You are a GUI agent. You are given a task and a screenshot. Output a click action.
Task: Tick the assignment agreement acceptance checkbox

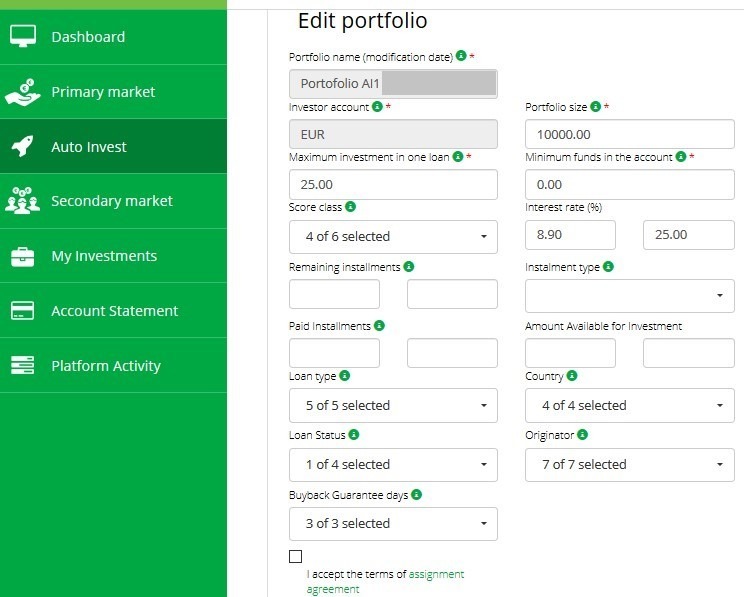pyautogui.click(x=295, y=556)
